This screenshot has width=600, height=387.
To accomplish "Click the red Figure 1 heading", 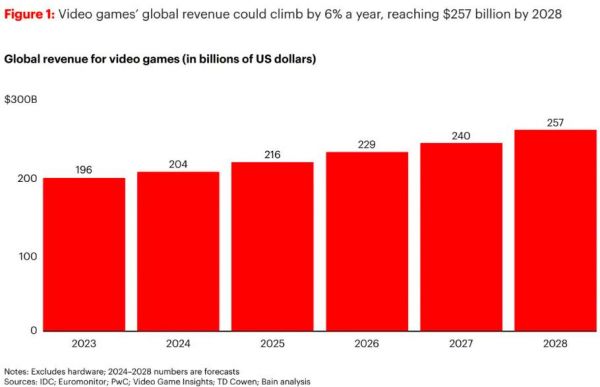I will (29, 15).
